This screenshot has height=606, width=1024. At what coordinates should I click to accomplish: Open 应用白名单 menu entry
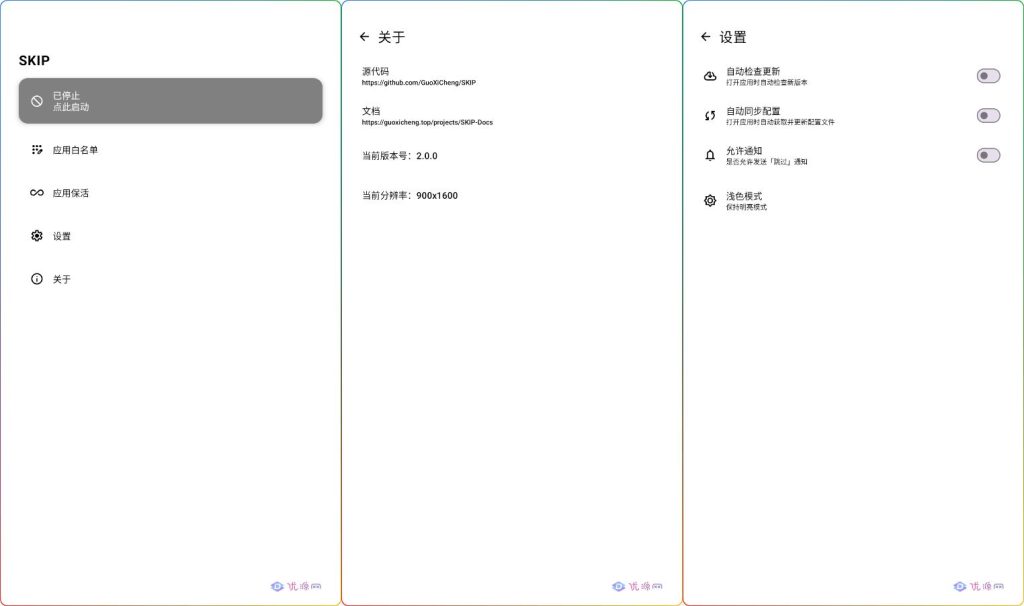pyautogui.click(x=170, y=150)
